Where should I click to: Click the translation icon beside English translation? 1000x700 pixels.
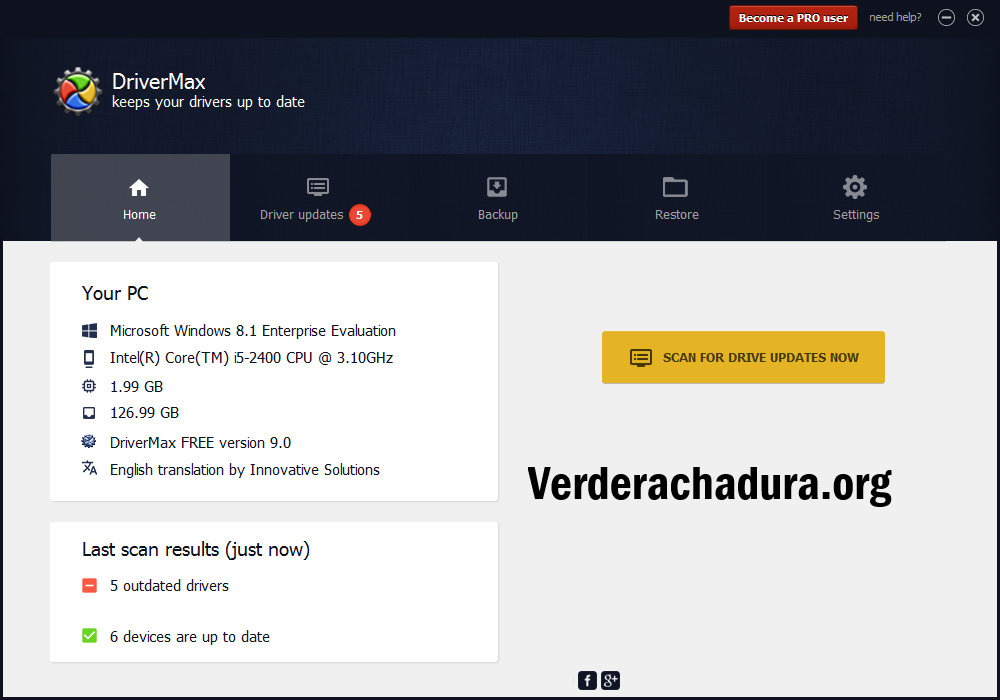point(89,468)
